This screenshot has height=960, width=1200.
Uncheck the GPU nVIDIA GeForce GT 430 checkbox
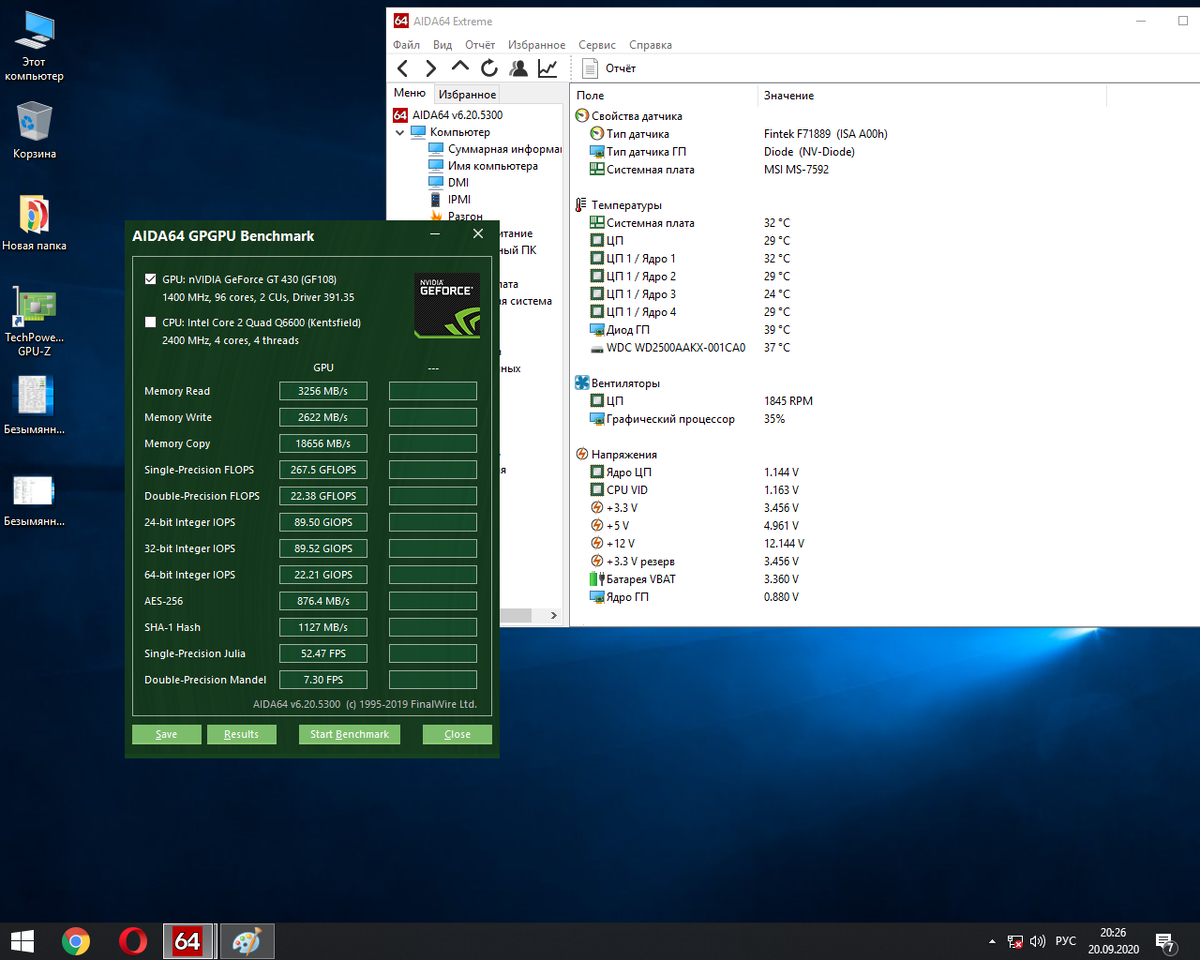click(x=151, y=280)
